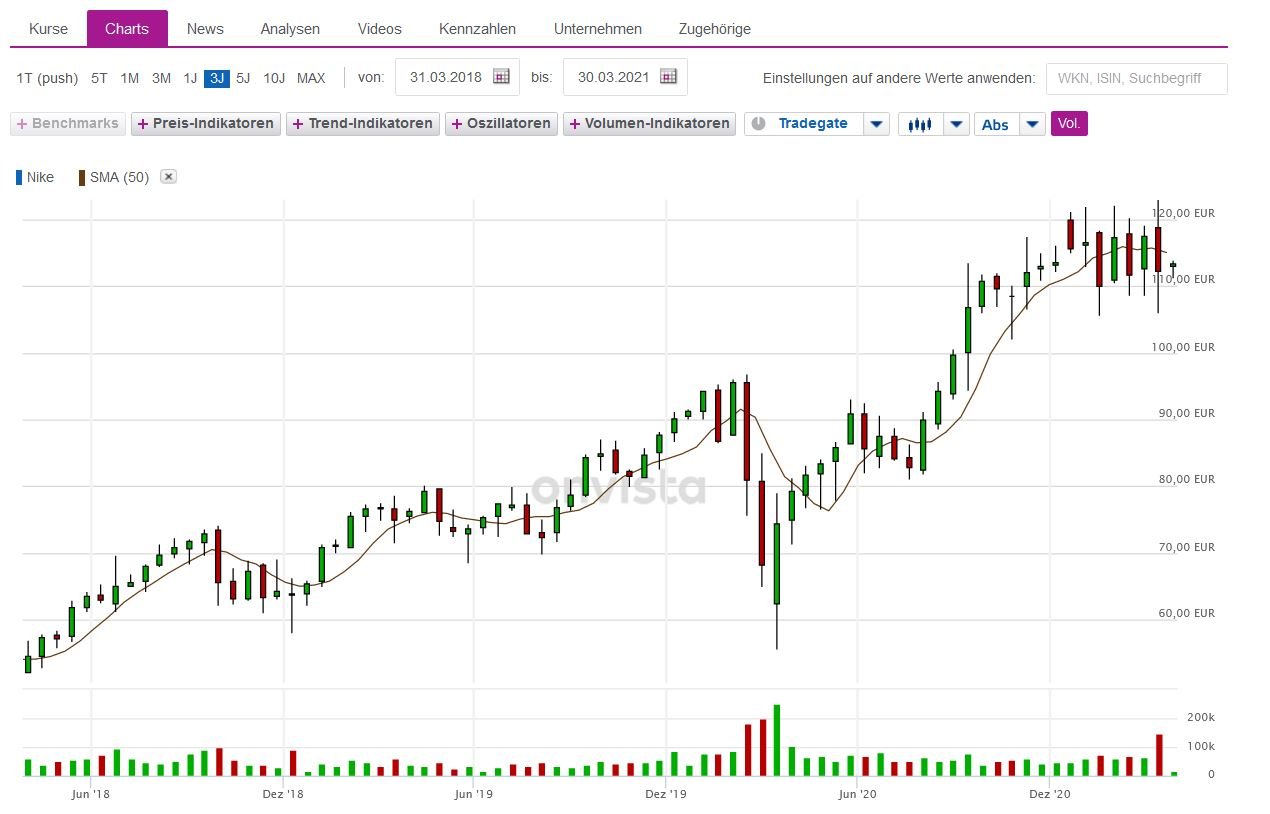Click the candlestick chart type icon

point(920,124)
